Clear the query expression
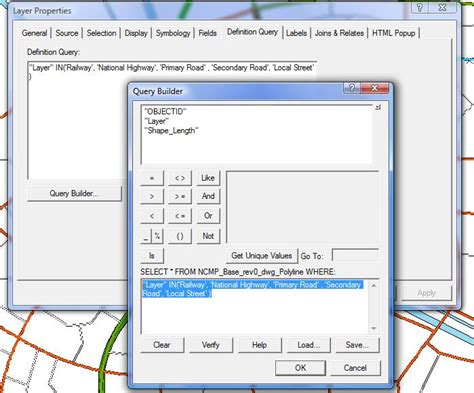The image size is (474, 393). tap(162, 345)
